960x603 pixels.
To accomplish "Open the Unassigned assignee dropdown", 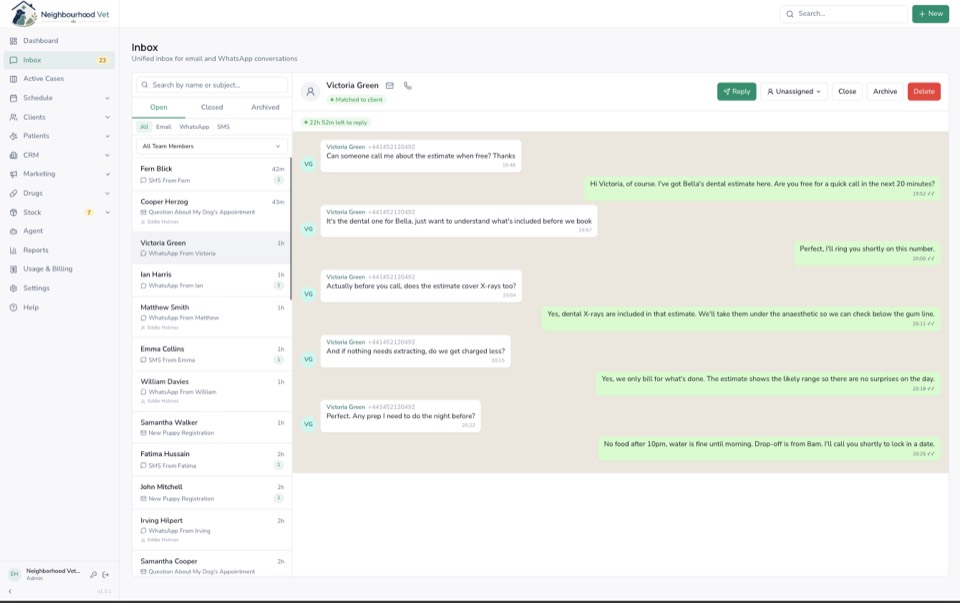I will tap(794, 92).
